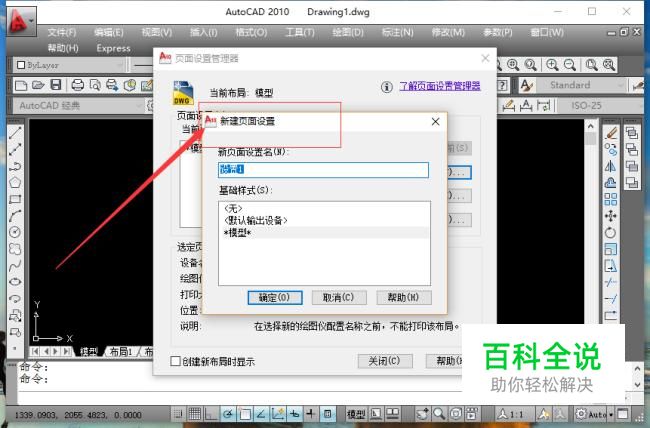Select the Circle tool
This screenshot has height=428, width=650.
pyautogui.click(x=15, y=232)
